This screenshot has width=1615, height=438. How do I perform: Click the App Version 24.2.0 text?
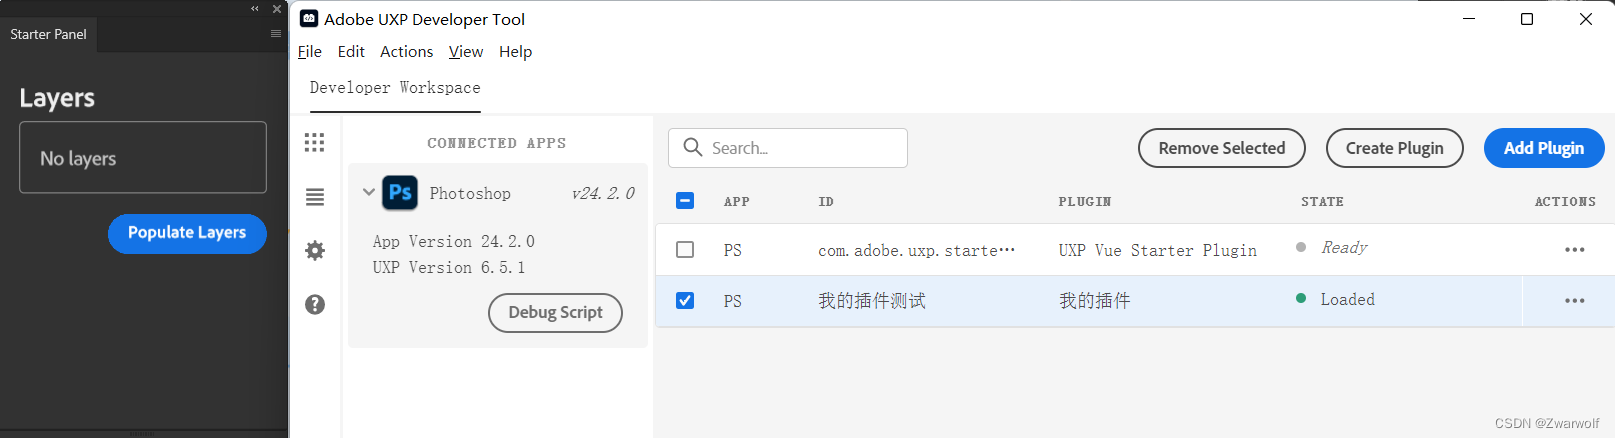(x=454, y=242)
